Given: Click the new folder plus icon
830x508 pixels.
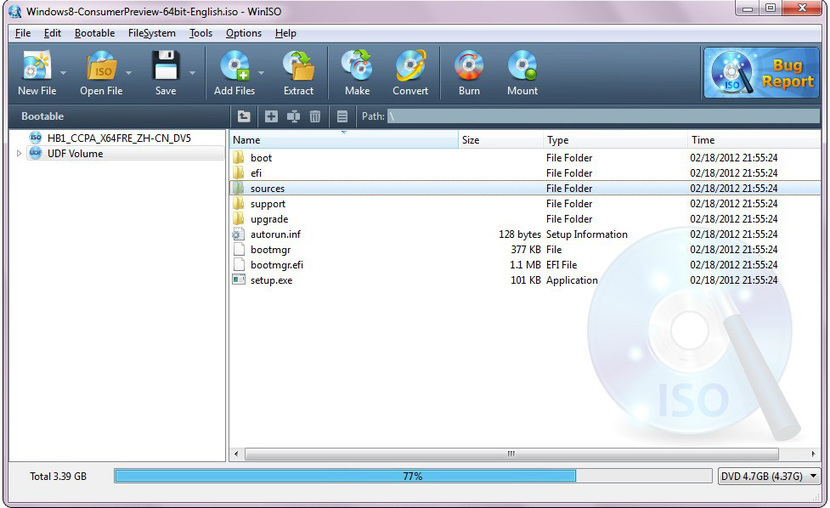Looking at the screenshot, I should click(x=271, y=117).
